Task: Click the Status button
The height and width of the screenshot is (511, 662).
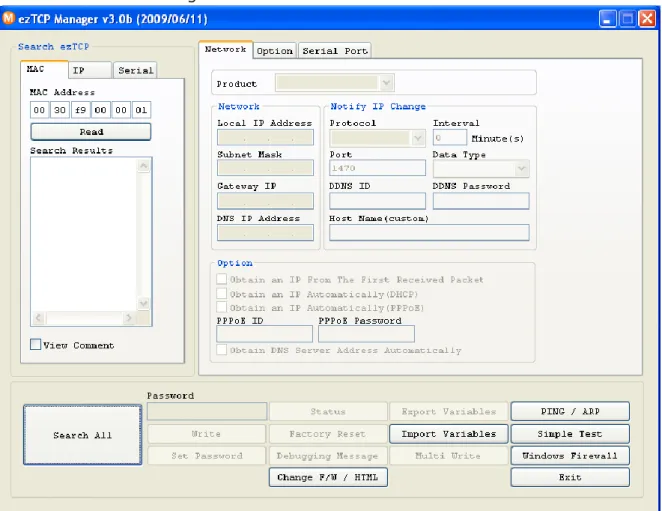Action: [328, 411]
